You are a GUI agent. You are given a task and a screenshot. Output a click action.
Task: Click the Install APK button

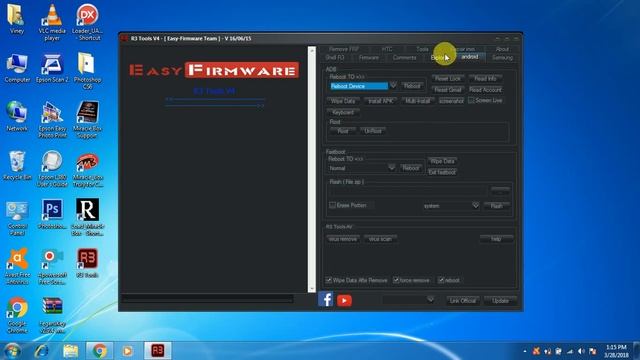[x=380, y=101]
